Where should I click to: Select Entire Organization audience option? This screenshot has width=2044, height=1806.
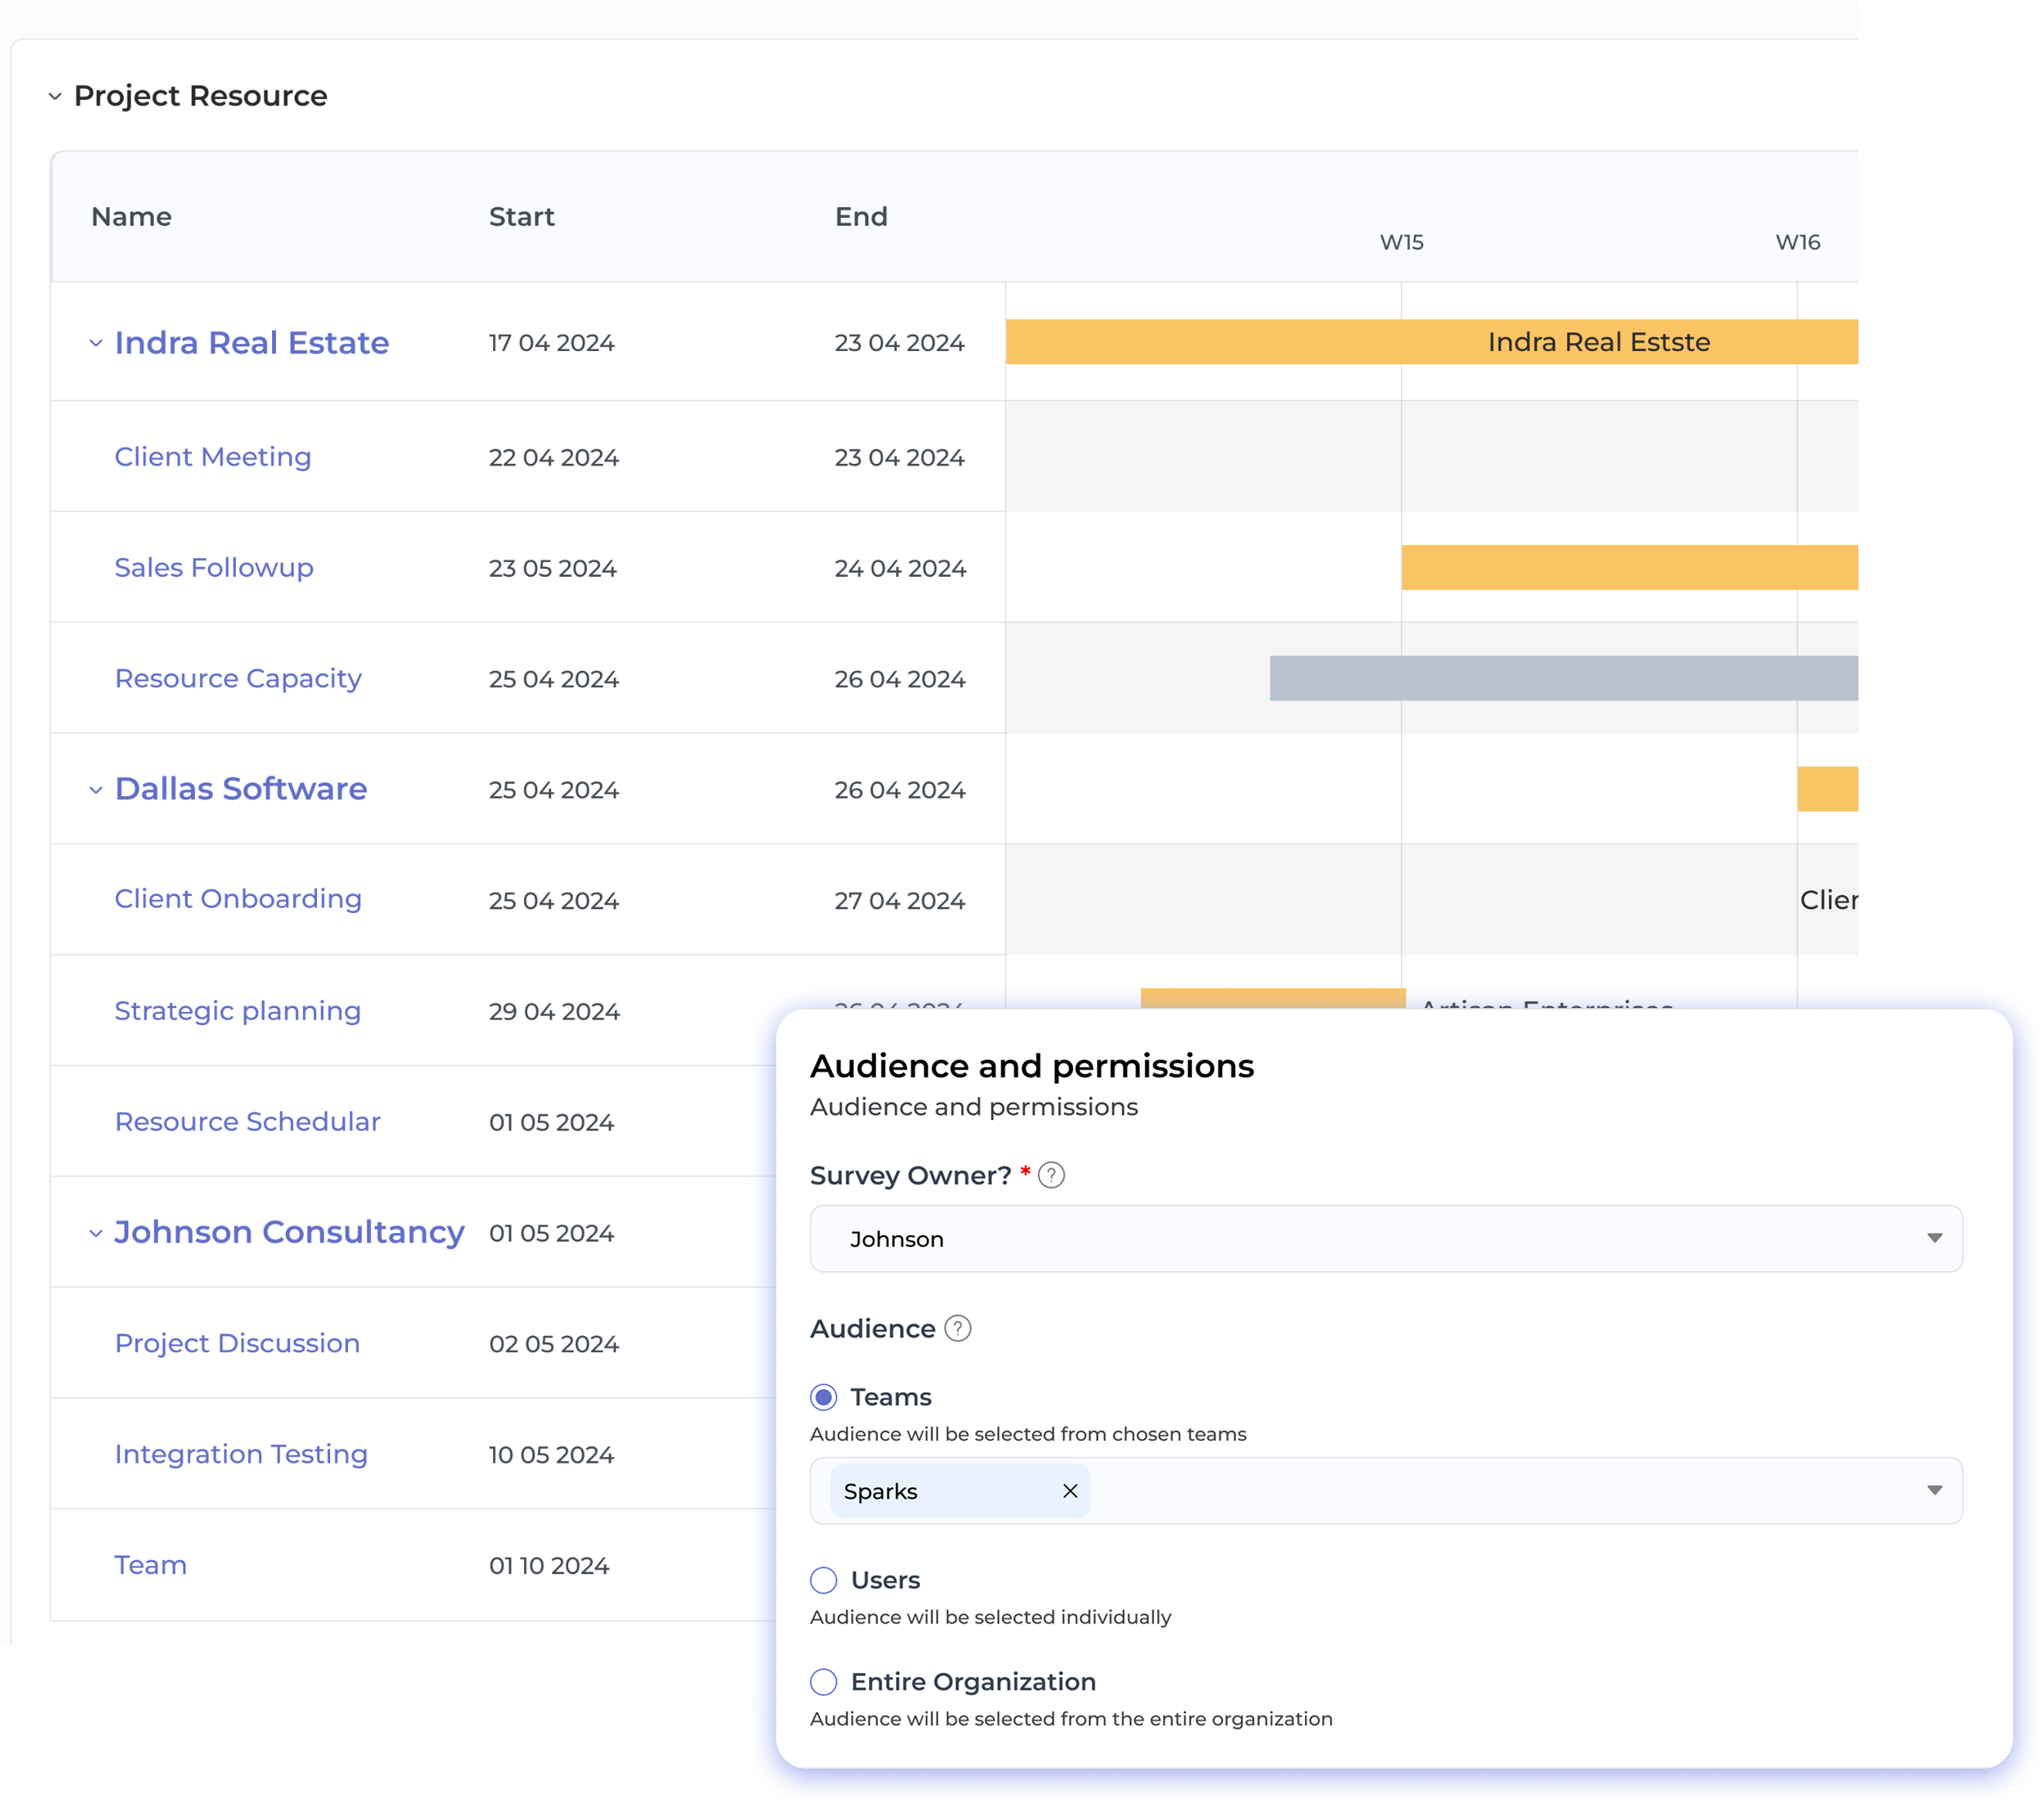point(823,1682)
